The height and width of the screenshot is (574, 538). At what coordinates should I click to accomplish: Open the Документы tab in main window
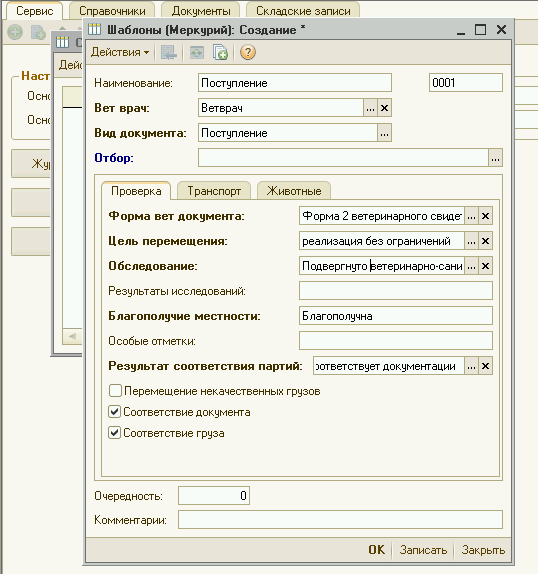click(x=201, y=11)
